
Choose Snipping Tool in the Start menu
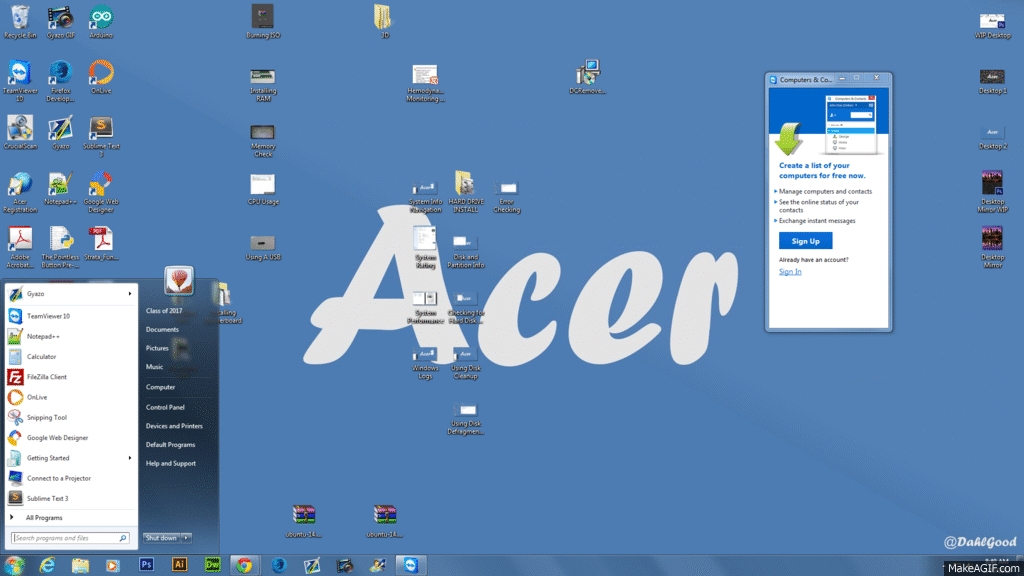click(x=47, y=417)
